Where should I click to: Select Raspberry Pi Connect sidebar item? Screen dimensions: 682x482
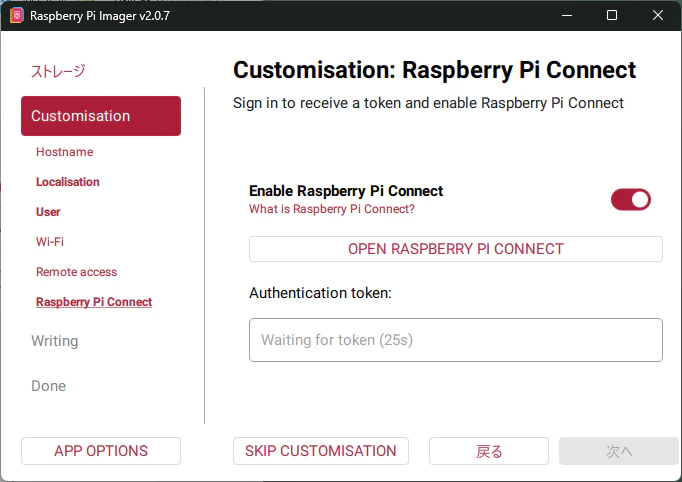pos(94,302)
